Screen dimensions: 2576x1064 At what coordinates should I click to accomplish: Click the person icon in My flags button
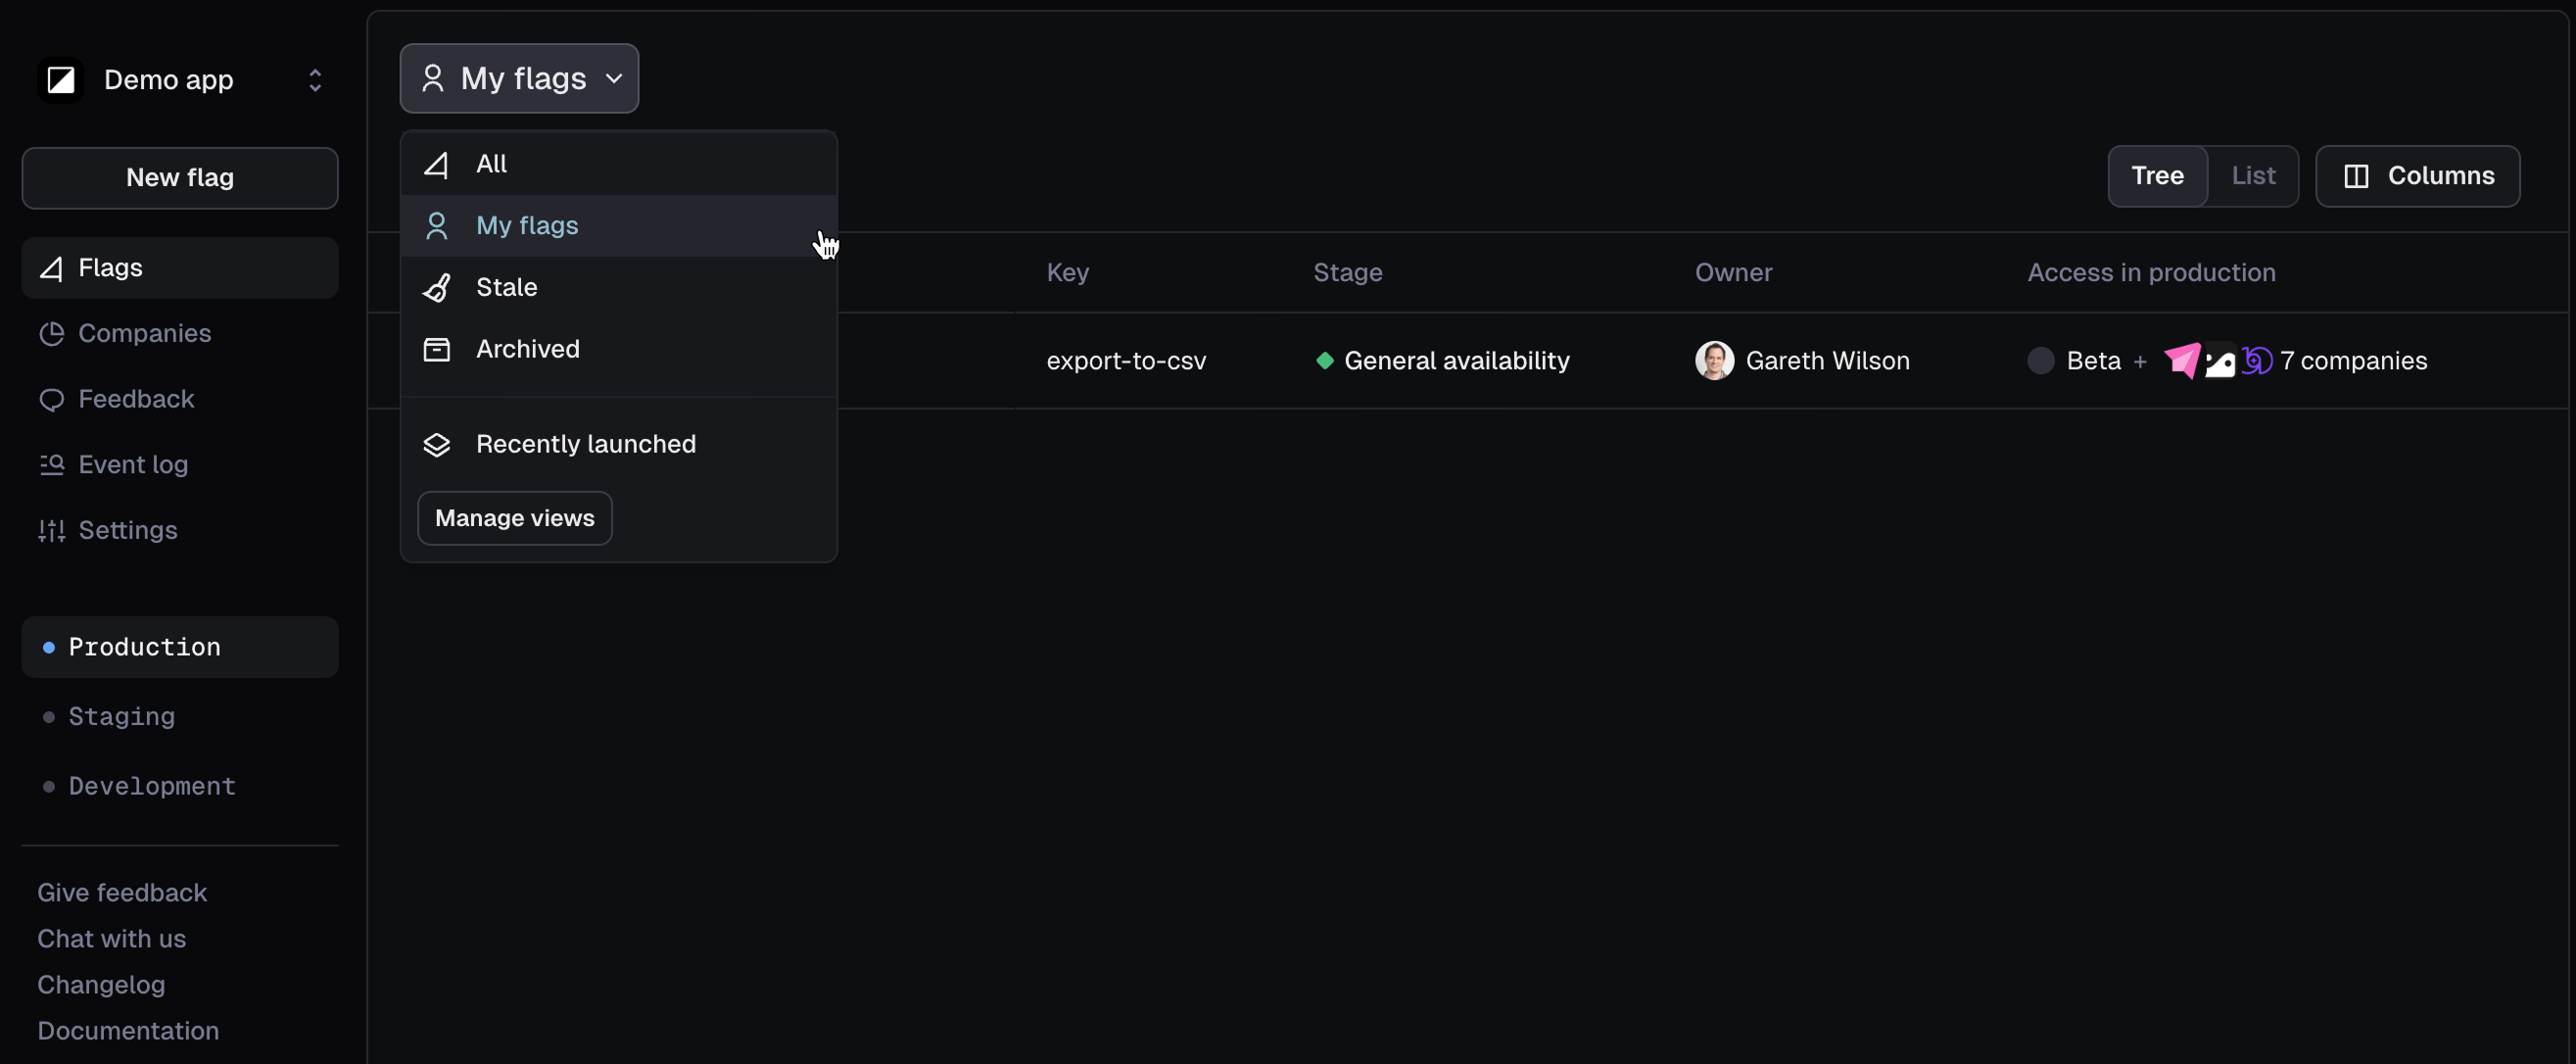[x=433, y=78]
